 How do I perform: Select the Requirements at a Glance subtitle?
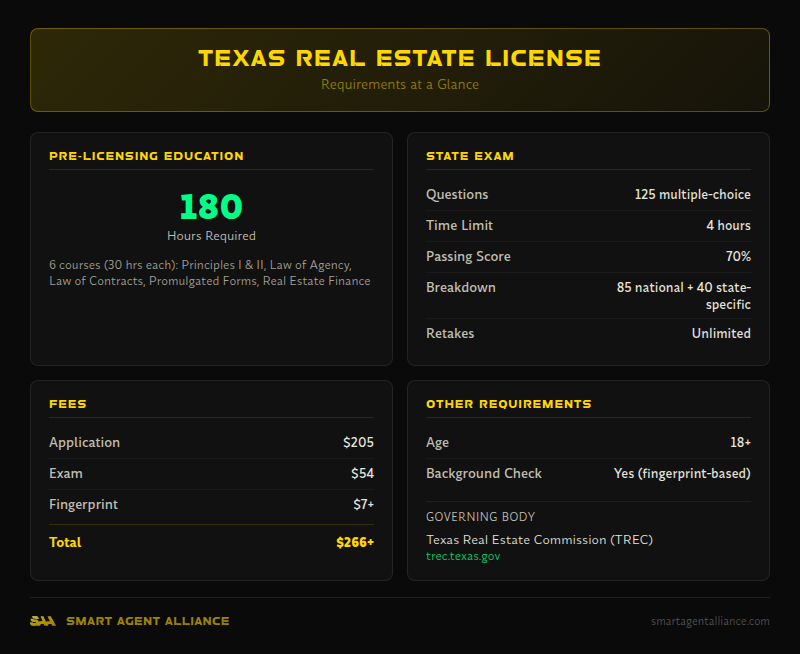tap(400, 85)
